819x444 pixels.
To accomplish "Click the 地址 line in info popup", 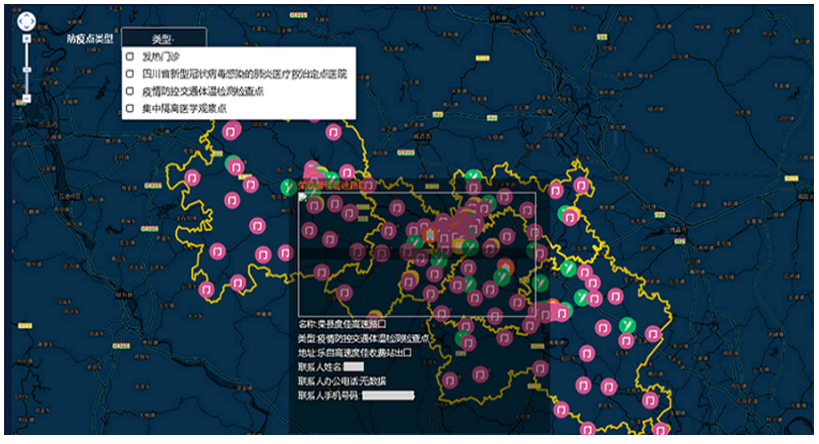I will tap(355, 353).
